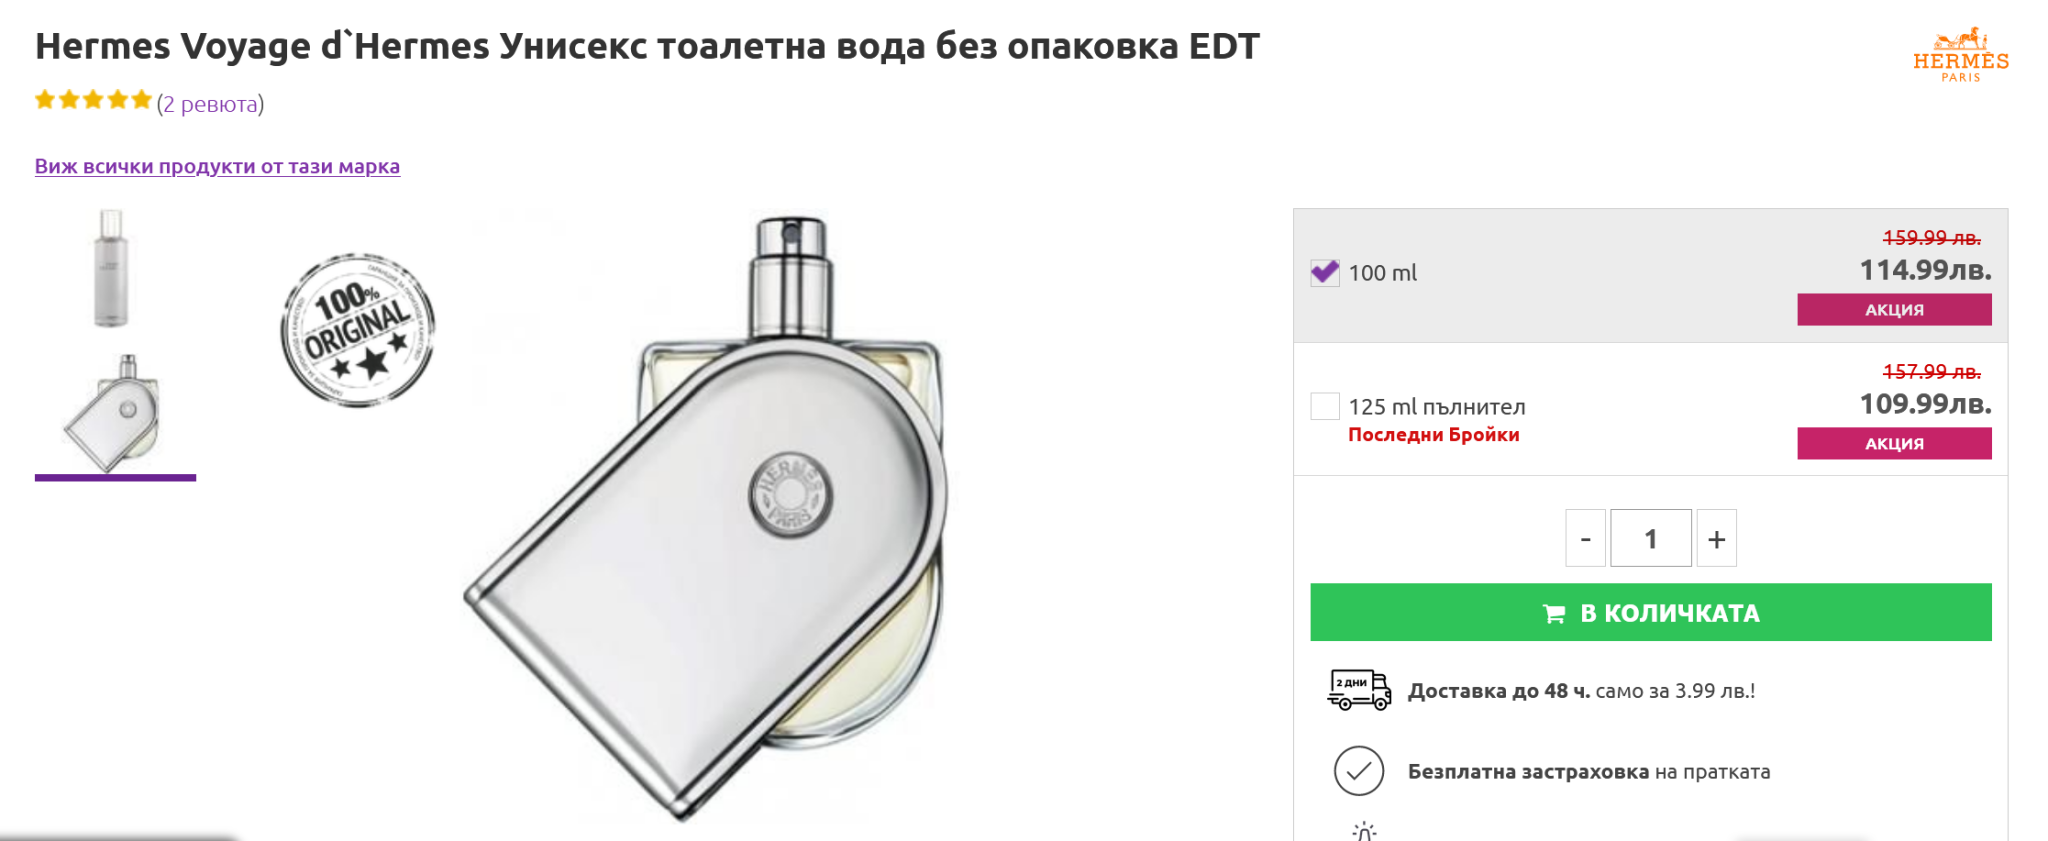Click the АКЦИЯ badge for 125 ml
This screenshot has height=841, width=2048.
pyautogui.click(x=1894, y=443)
